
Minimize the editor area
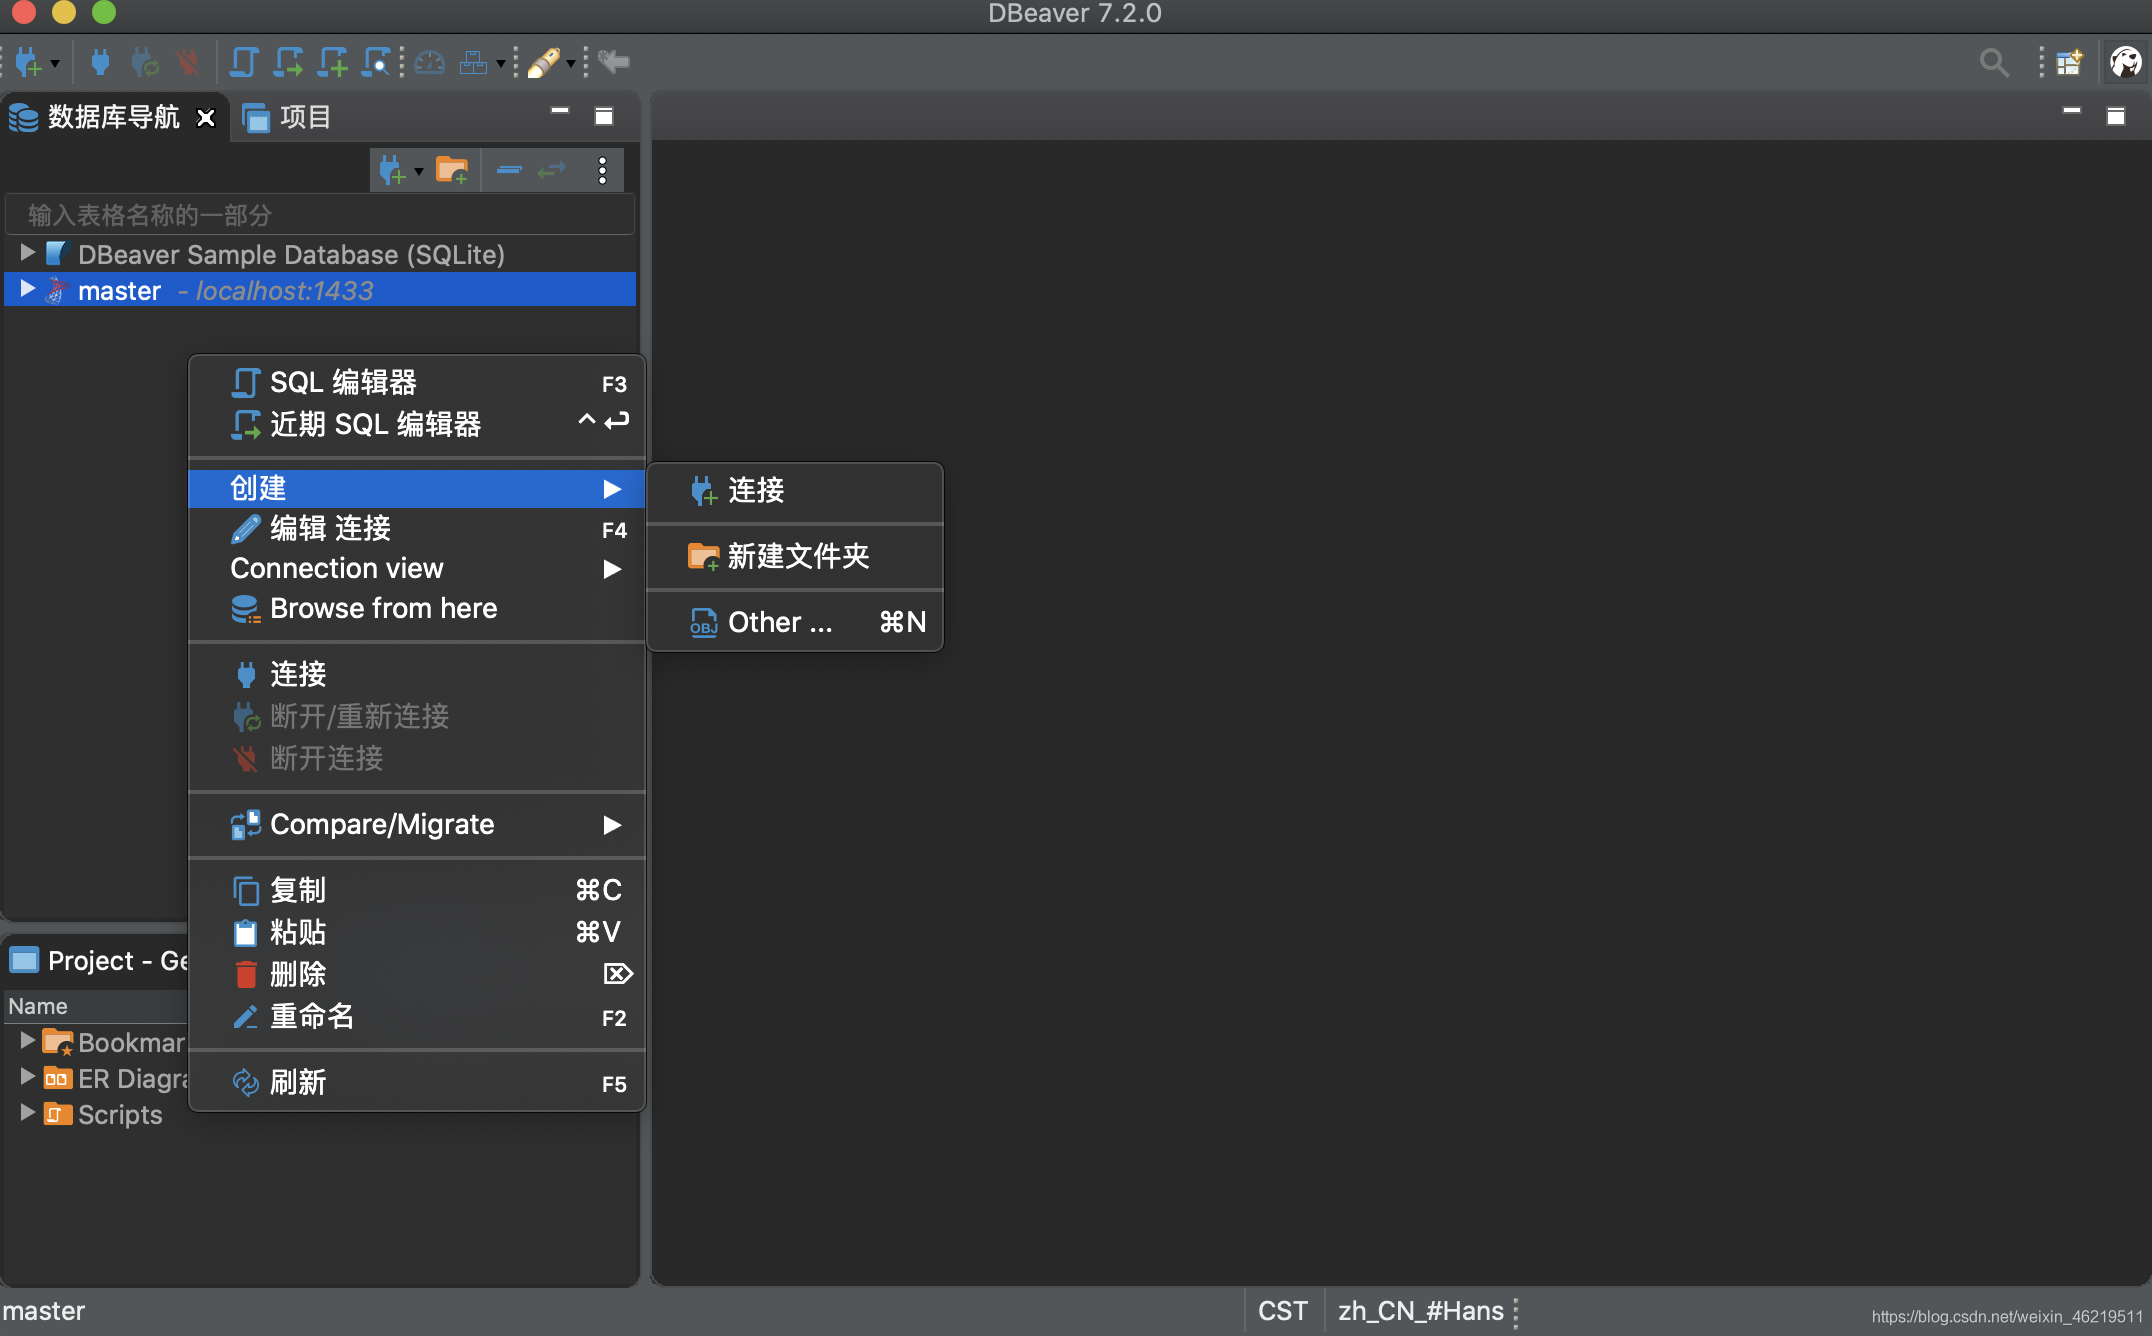[2072, 111]
